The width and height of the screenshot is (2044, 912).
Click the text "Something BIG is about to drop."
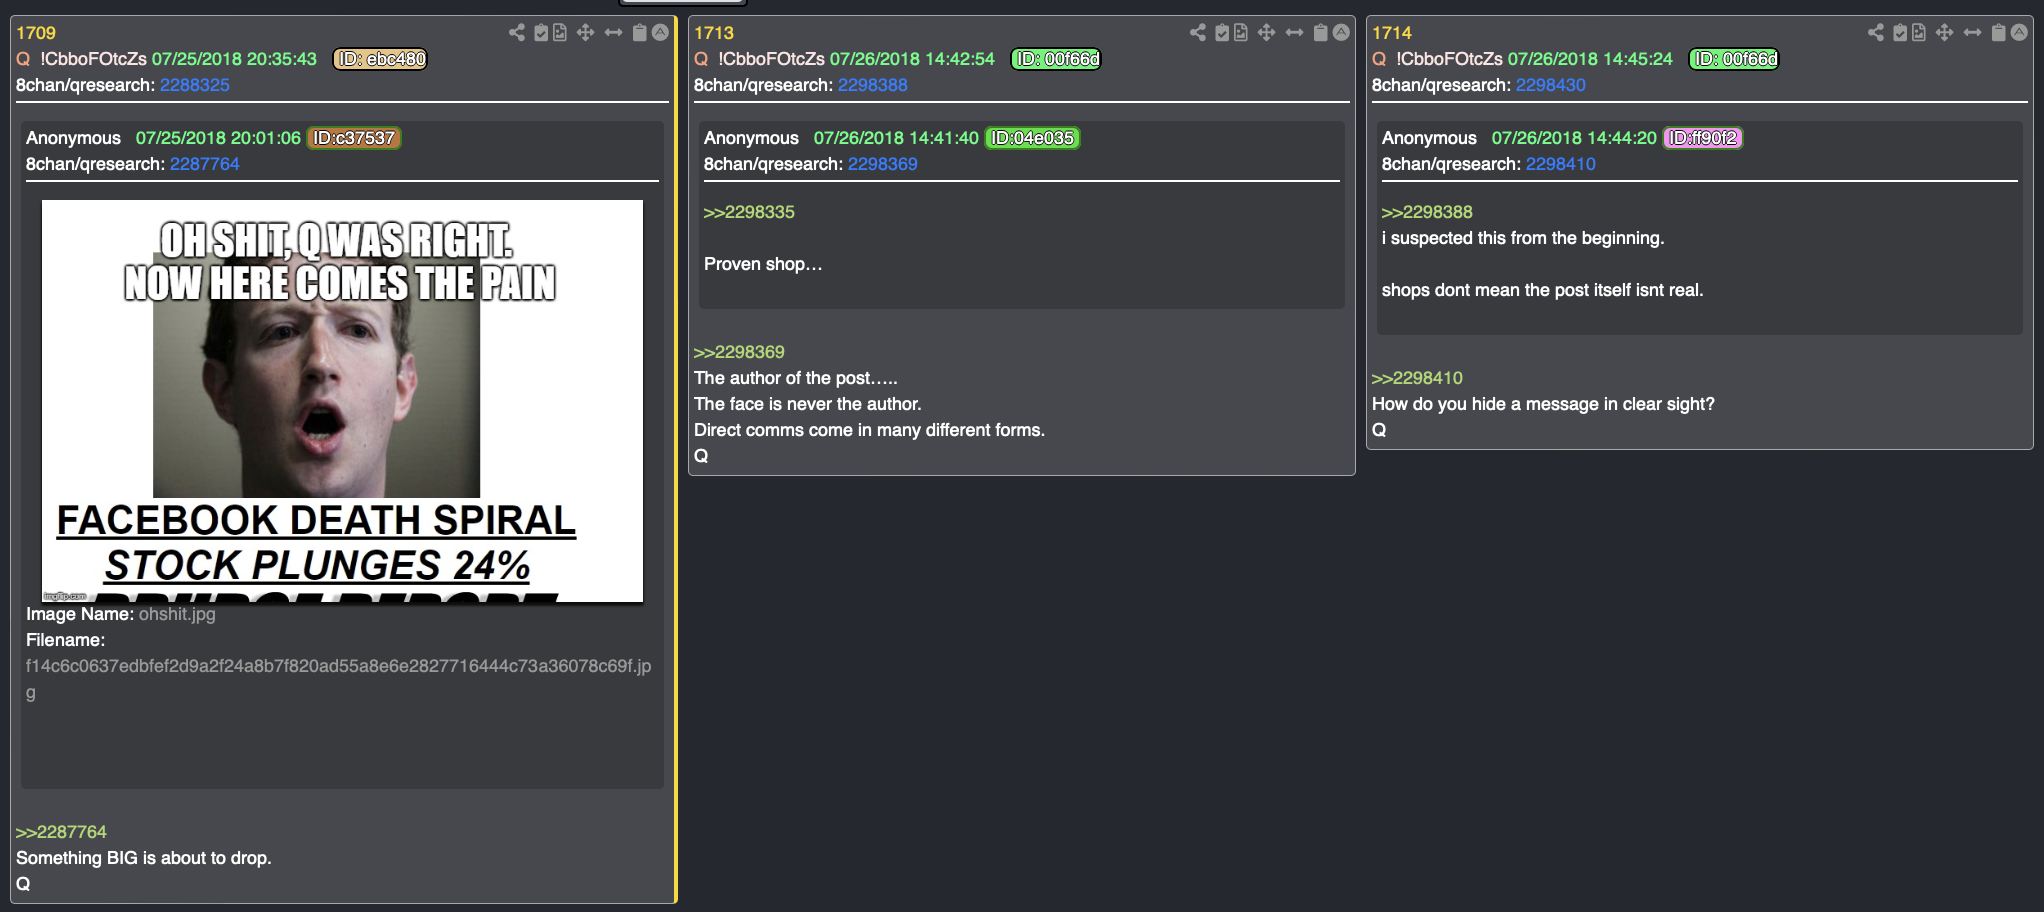coord(144,858)
